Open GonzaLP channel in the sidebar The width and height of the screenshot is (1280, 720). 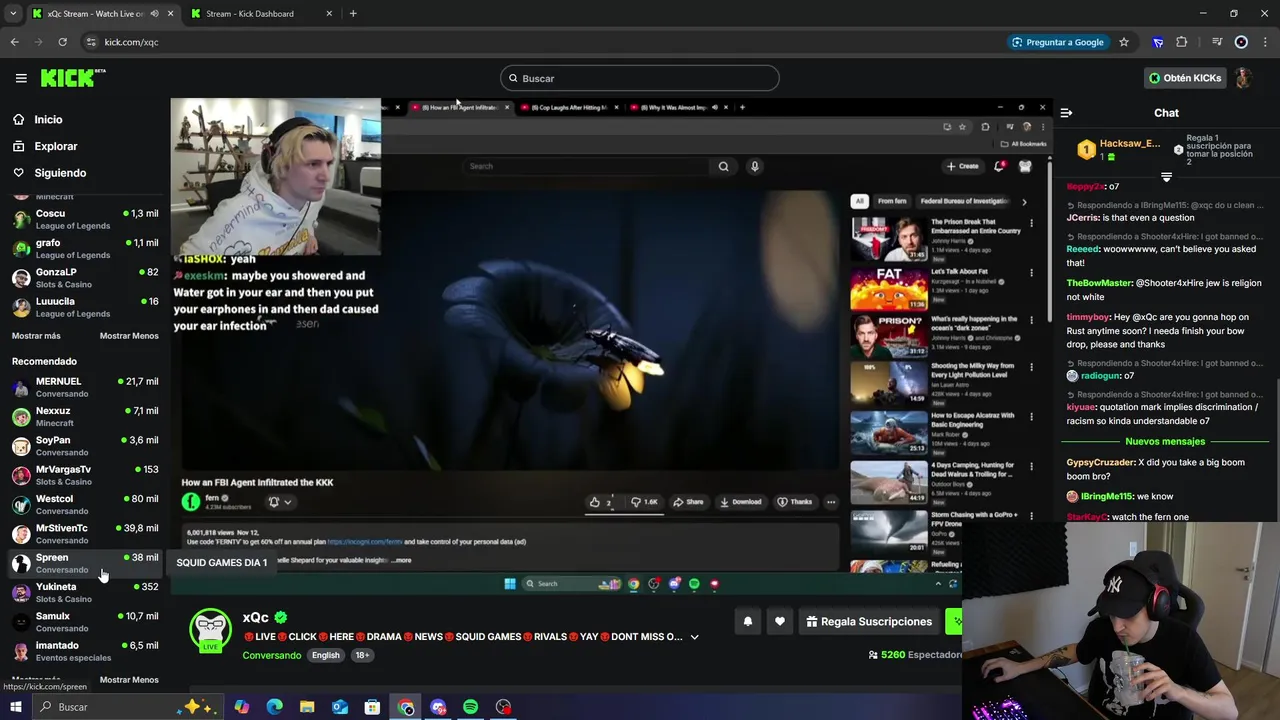(x=84, y=277)
